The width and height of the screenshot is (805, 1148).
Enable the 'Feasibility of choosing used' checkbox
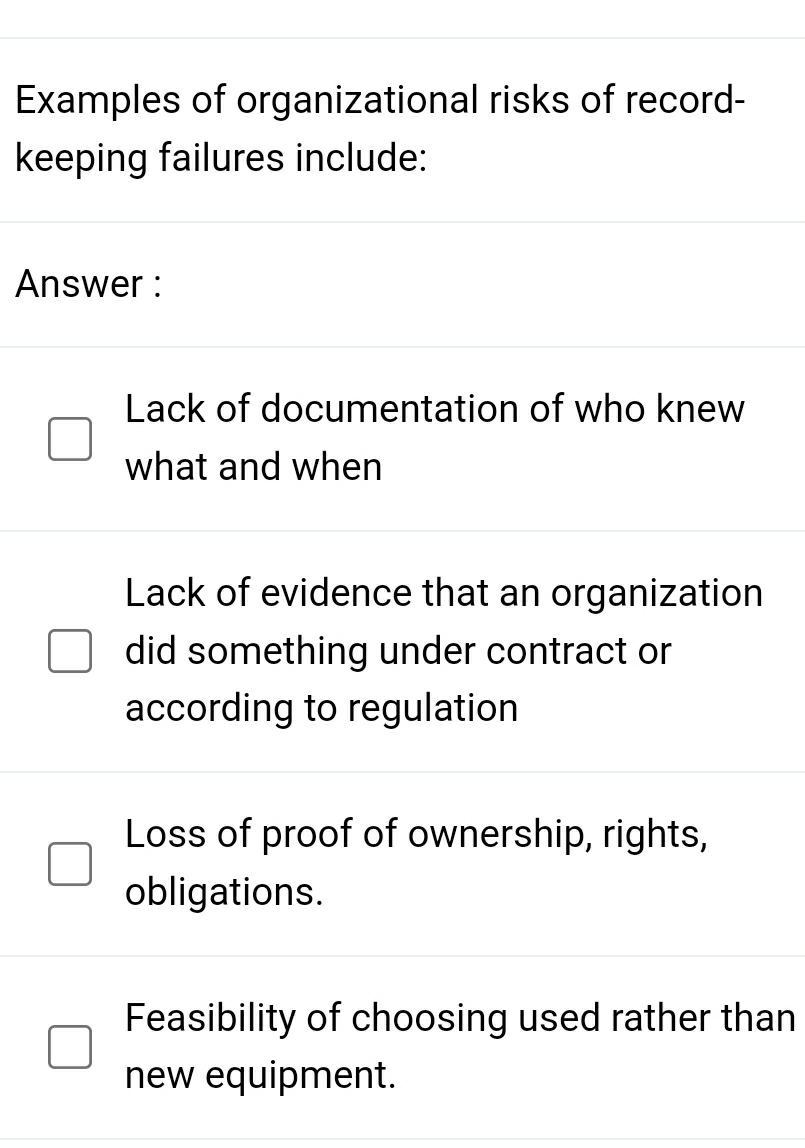click(x=70, y=1047)
